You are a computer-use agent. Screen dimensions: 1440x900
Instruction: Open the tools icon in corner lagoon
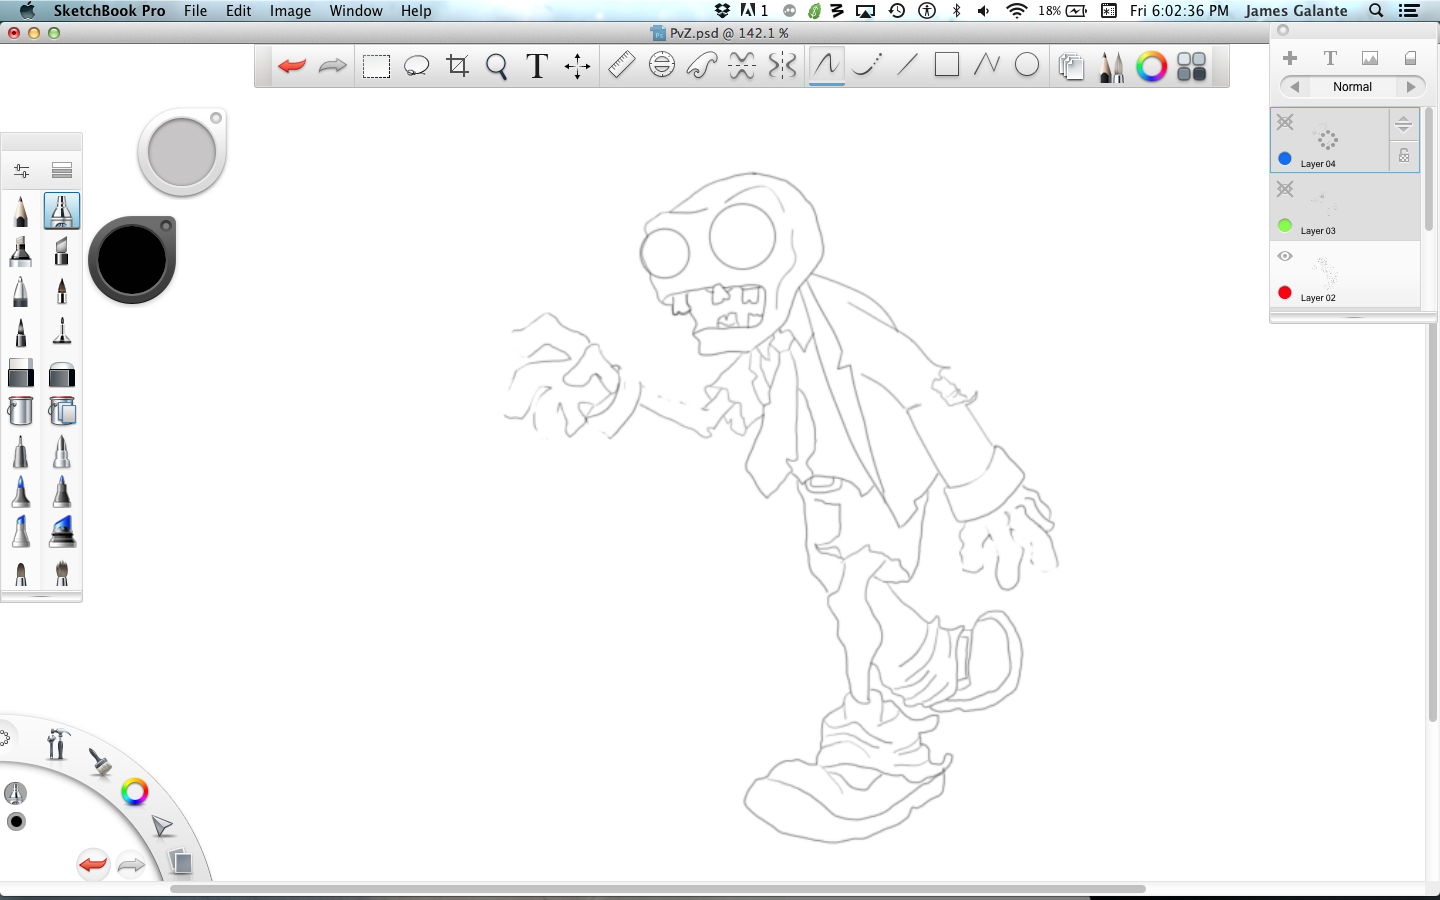pos(57,744)
